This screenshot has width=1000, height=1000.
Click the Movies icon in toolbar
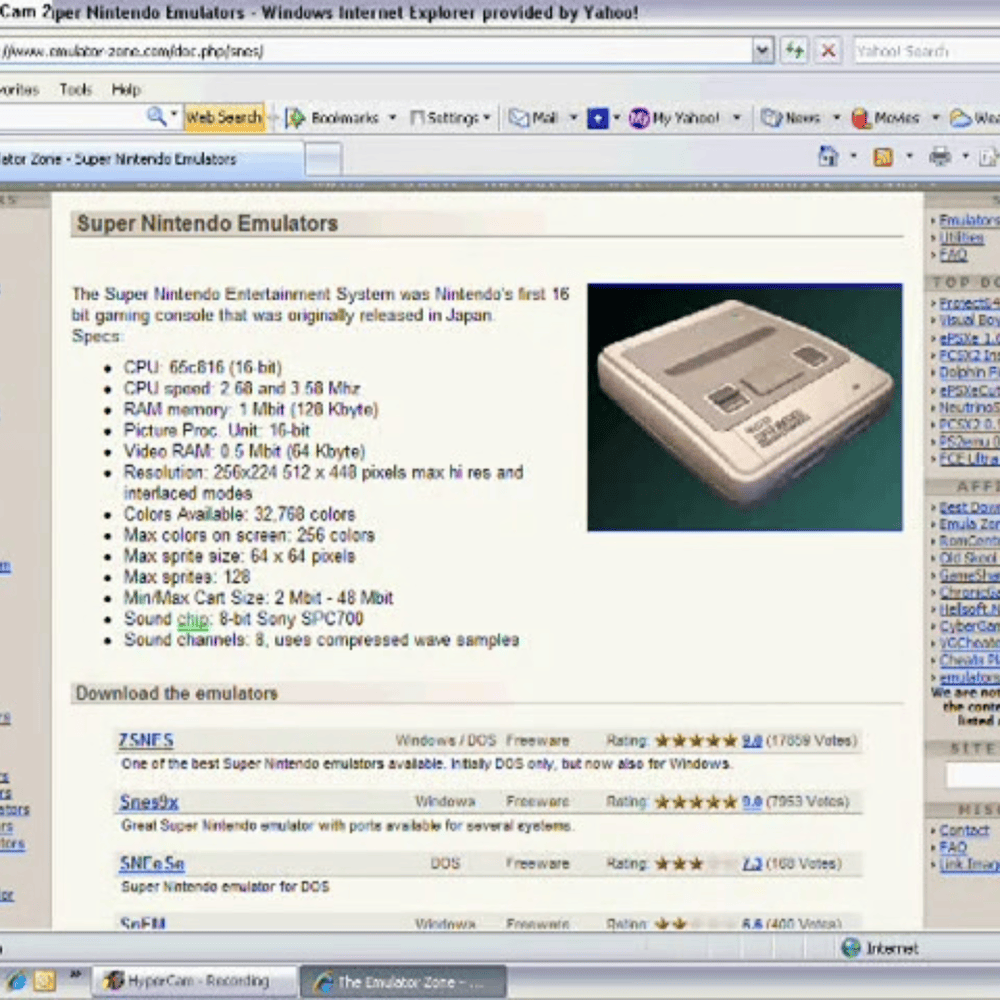click(861, 118)
